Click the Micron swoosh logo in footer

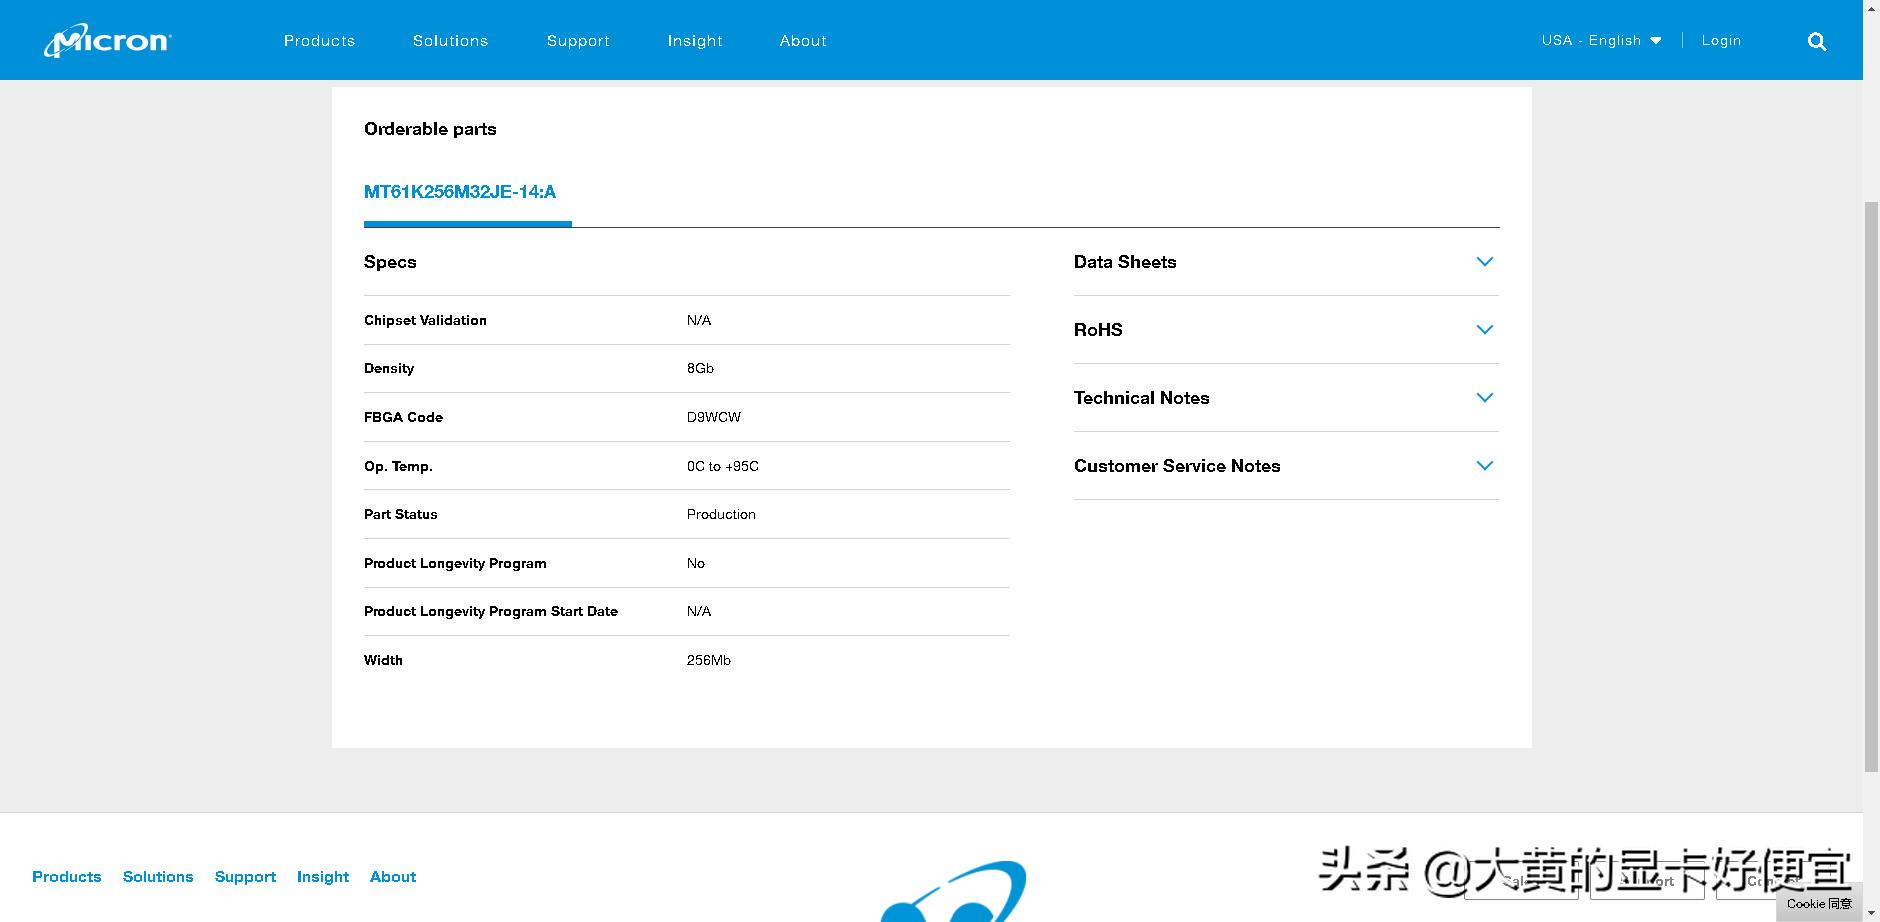pos(953,891)
